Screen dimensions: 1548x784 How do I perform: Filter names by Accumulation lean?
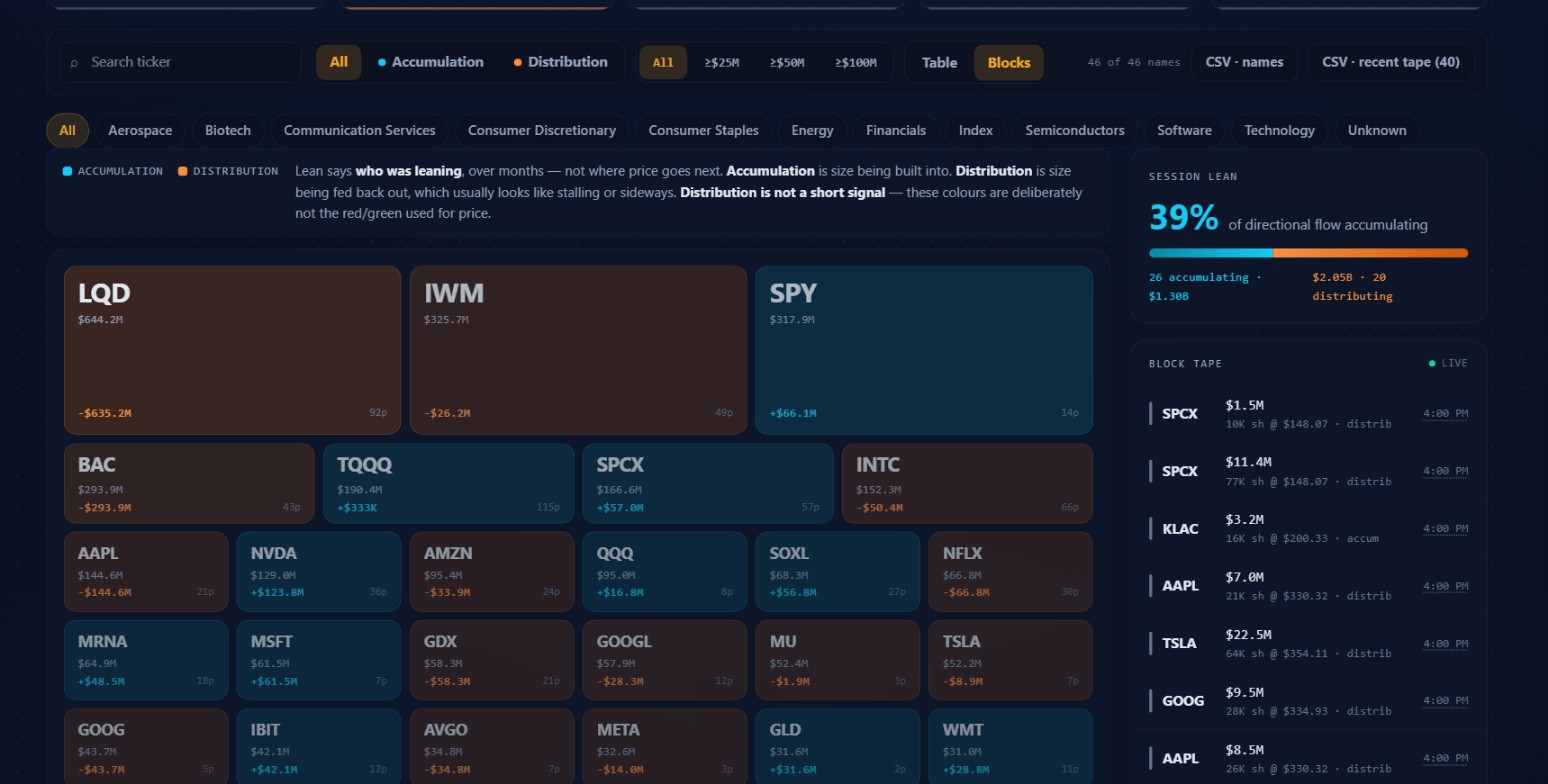tap(431, 62)
